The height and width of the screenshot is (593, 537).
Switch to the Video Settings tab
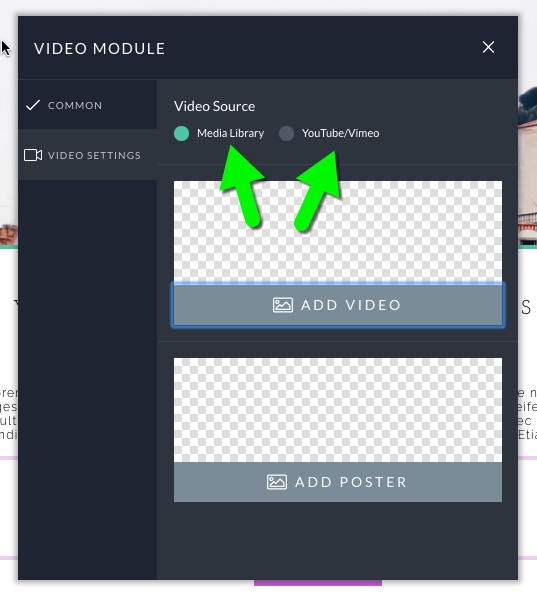point(87,155)
